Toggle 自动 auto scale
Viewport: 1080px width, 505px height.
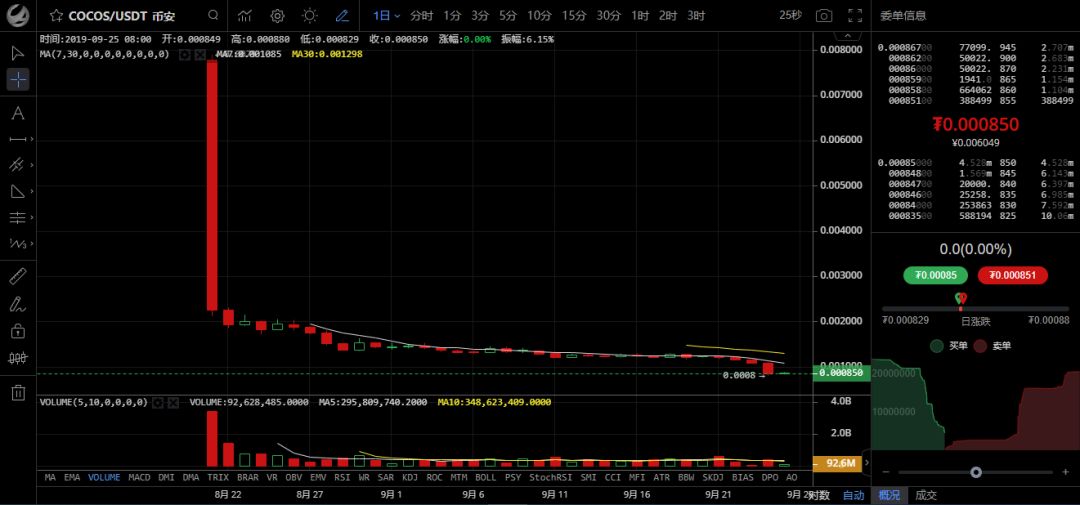pyautogui.click(x=853, y=495)
